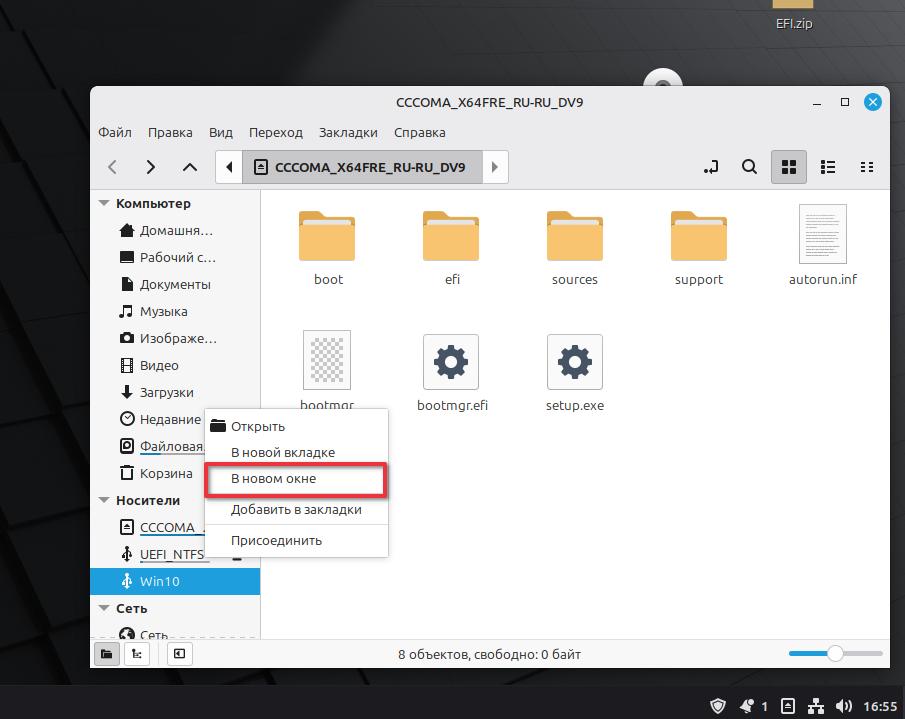Click the network icon in system tray

click(815, 706)
